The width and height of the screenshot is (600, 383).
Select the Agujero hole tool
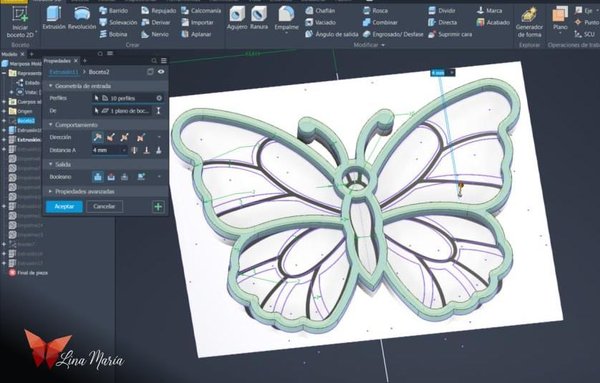237,18
